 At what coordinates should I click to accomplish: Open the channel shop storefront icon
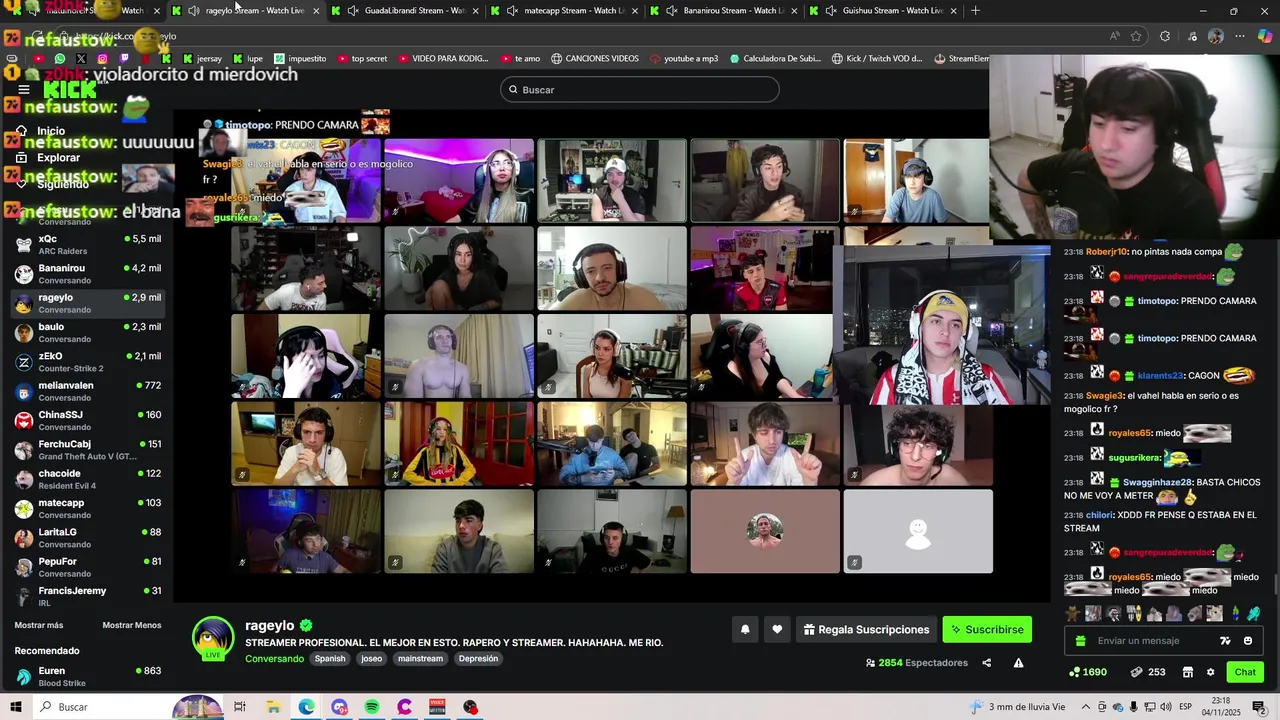pyautogui.click(x=1187, y=672)
